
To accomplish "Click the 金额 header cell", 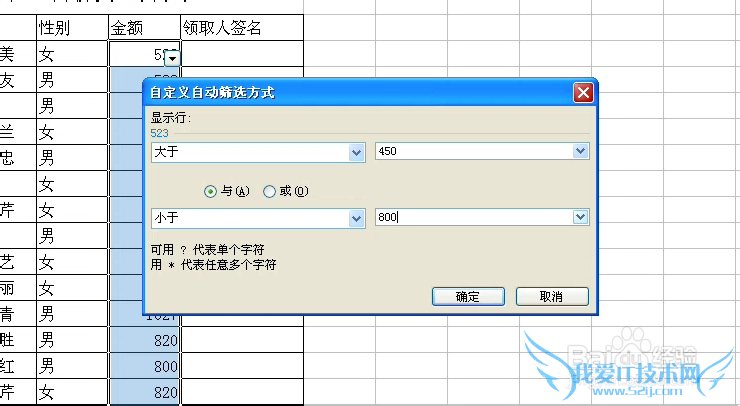I will click(x=144, y=27).
